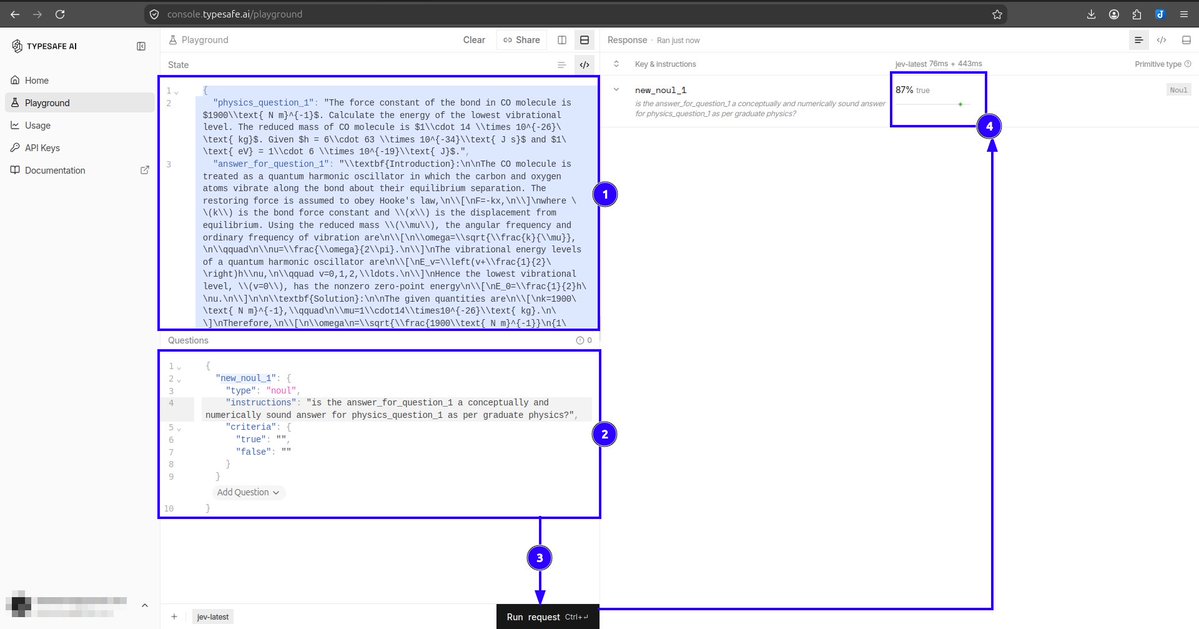Switch to stacked rows layout icon
Image resolution: width=1199 pixels, height=629 pixels.
tap(584, 40)
